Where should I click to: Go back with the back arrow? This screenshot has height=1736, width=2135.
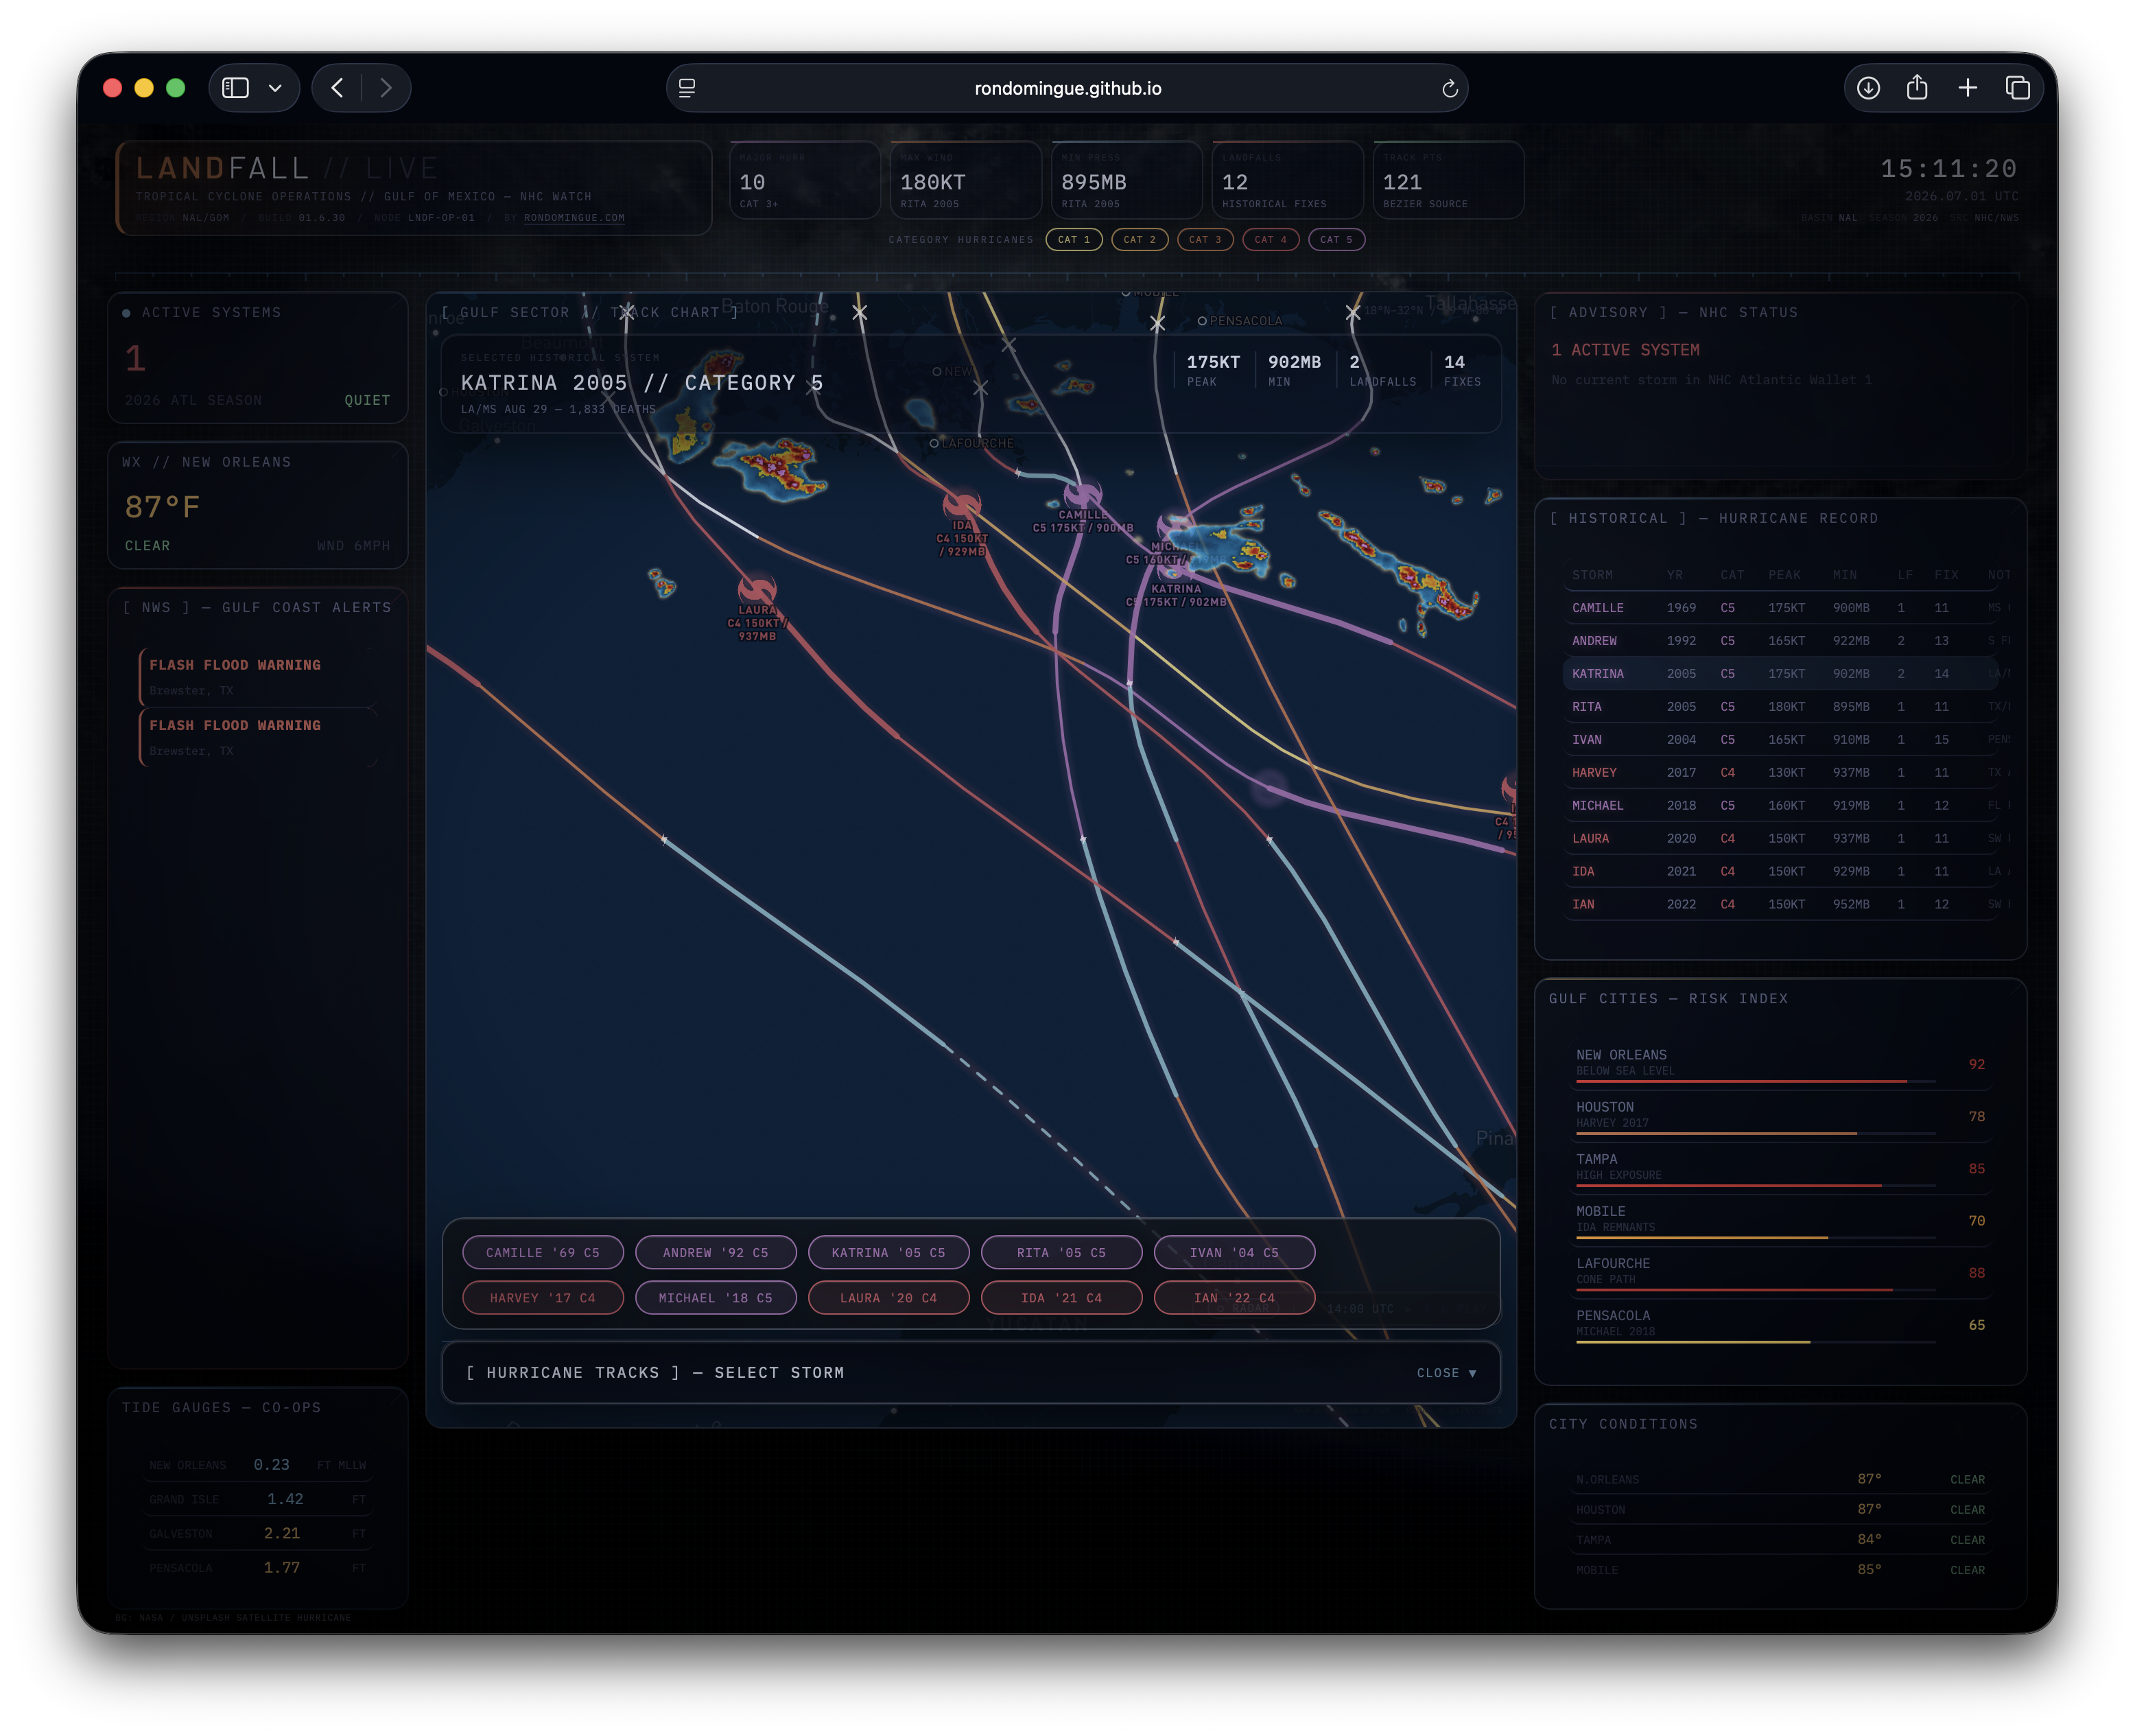pyautogui.click(x=338, y=88)
